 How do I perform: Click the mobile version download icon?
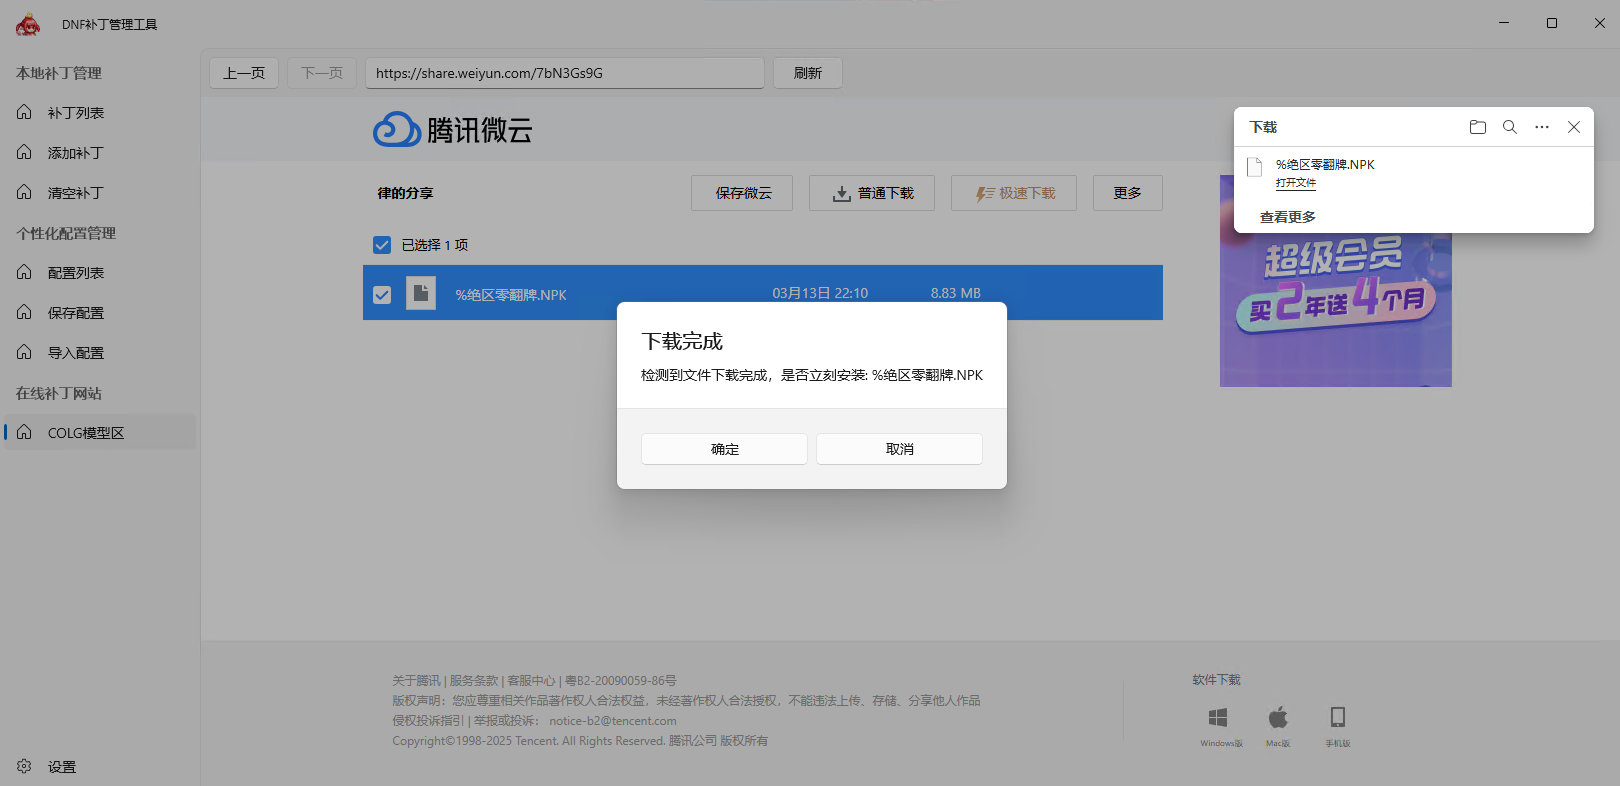[1338, 717]
